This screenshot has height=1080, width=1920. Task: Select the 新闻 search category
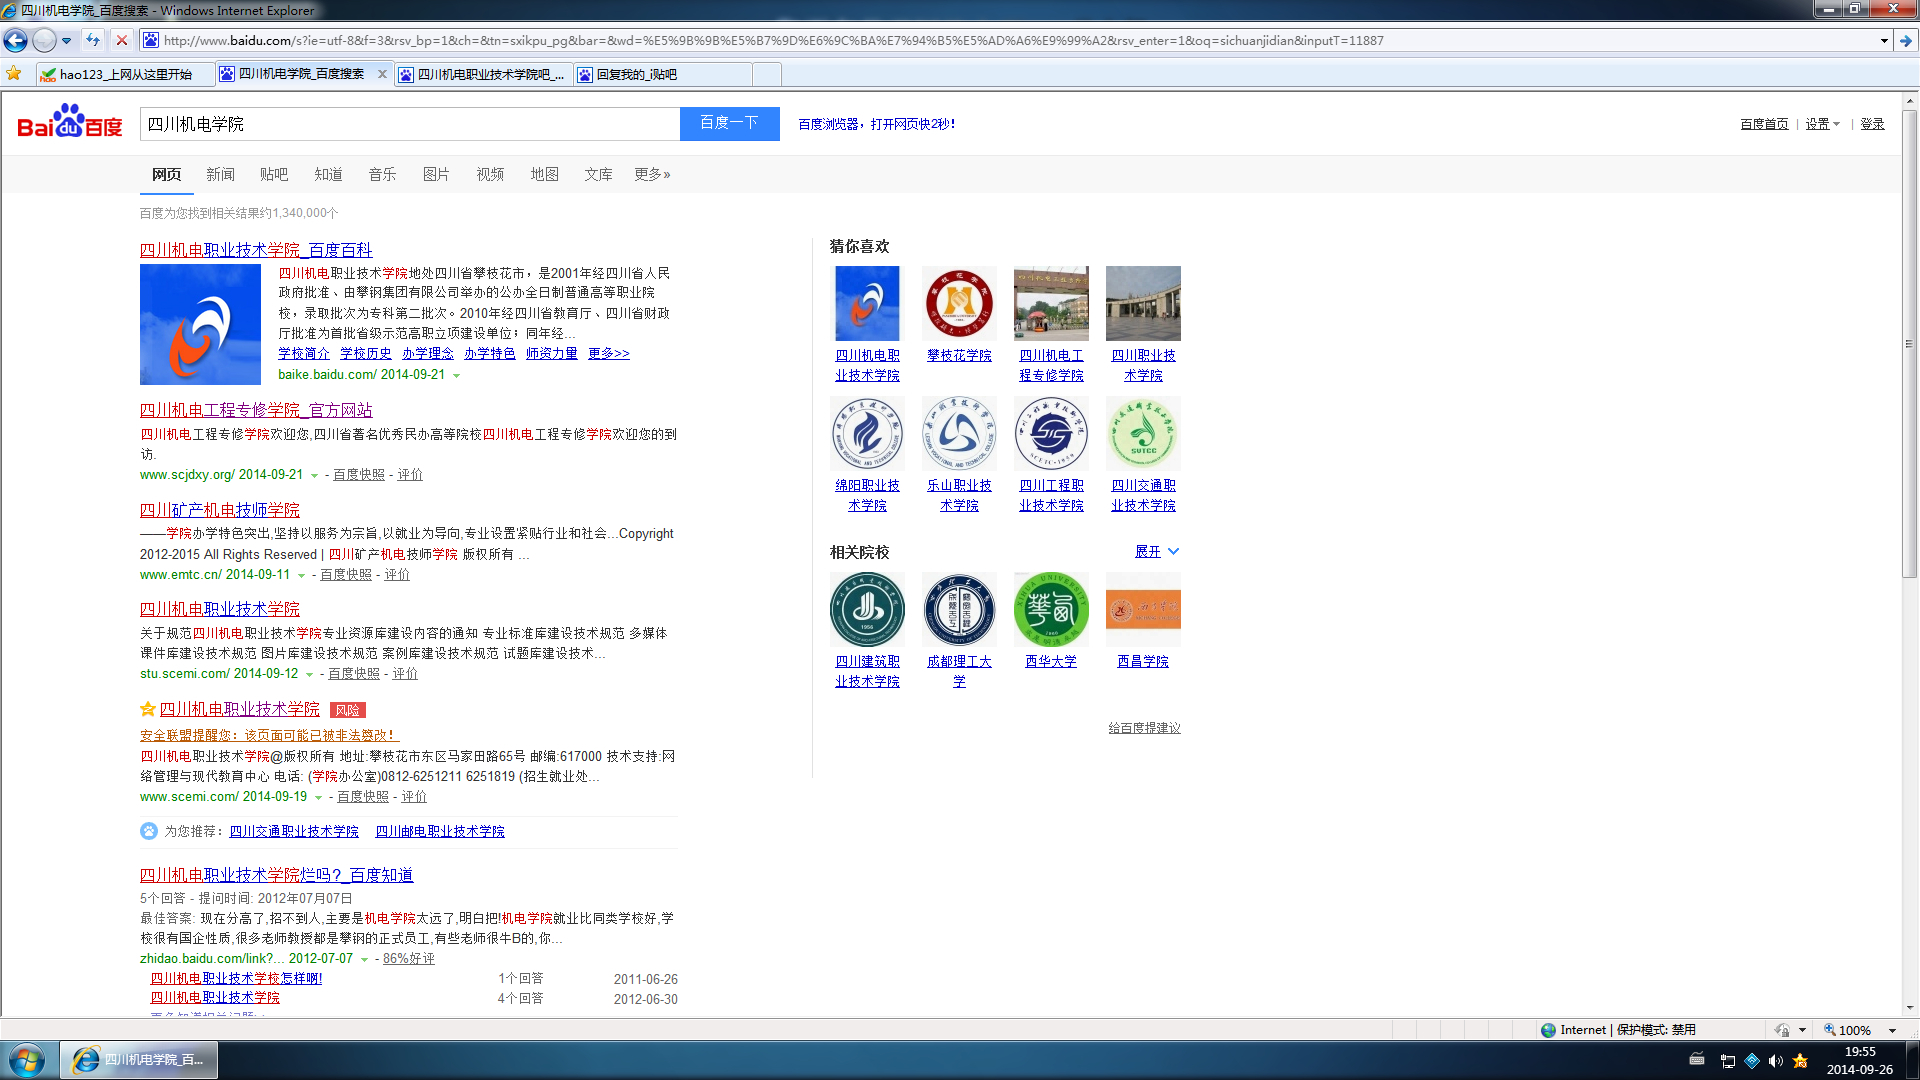click(x=220, y=174)
